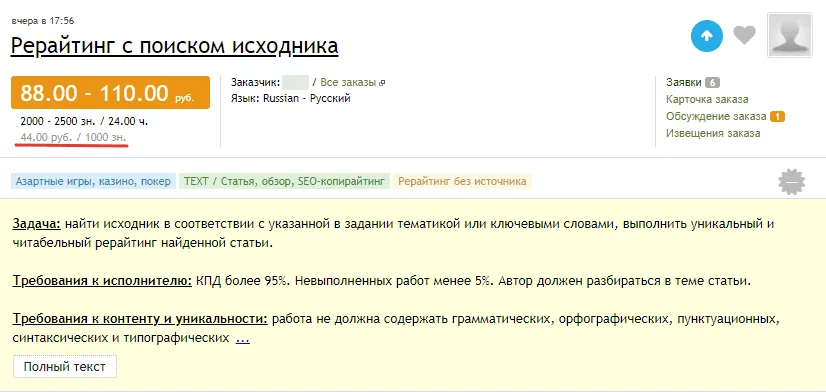
Task: Open Обсуждение заказа link
Action: [716, 116]
